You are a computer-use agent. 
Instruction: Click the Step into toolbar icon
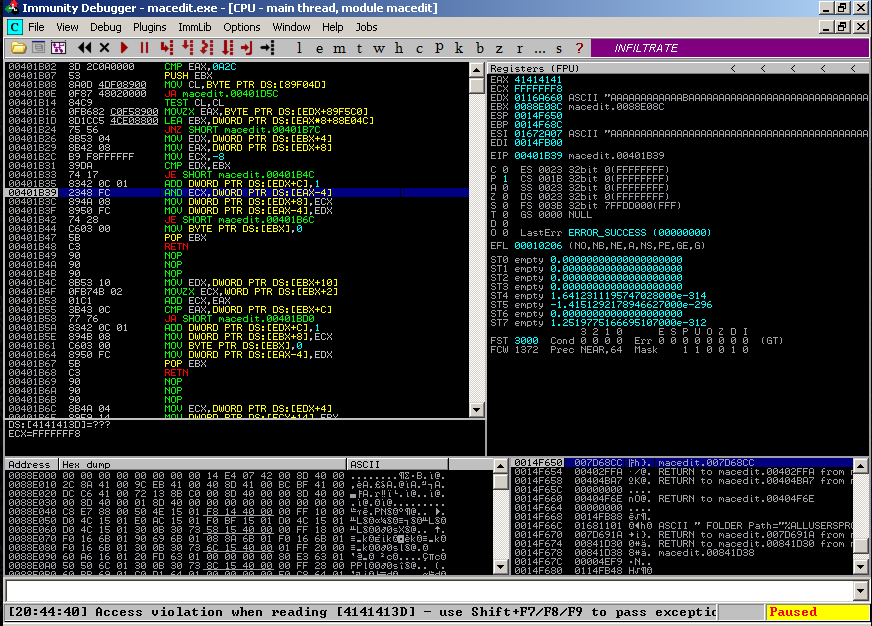click(166, 48)
